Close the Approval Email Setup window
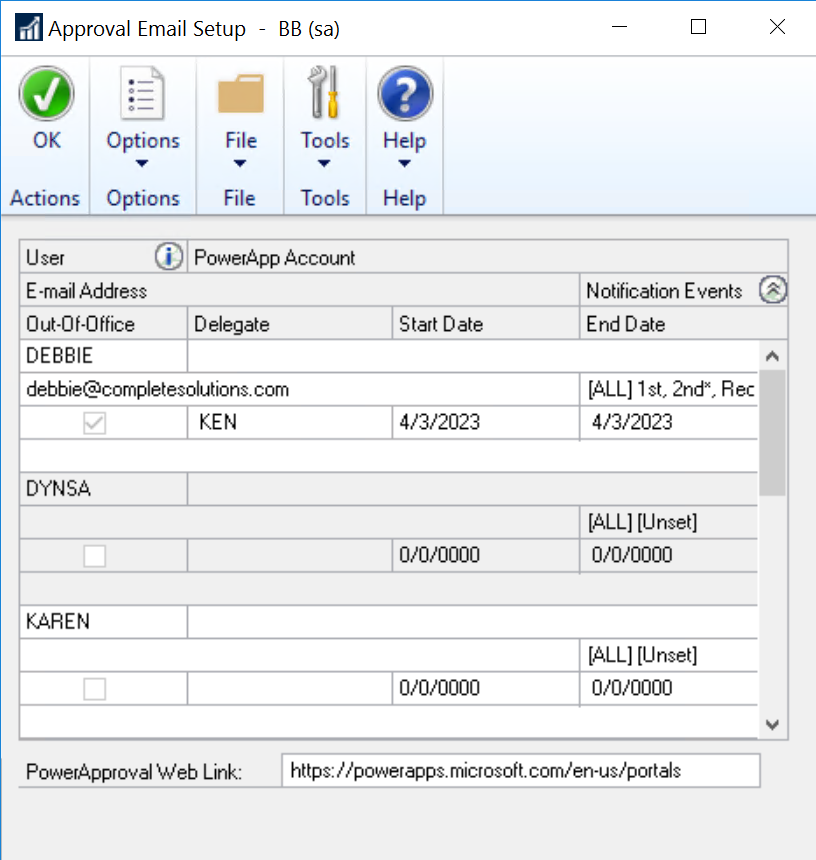Viewport: 816px width, 860px height. pyautogui.click(x=777, y=26)
